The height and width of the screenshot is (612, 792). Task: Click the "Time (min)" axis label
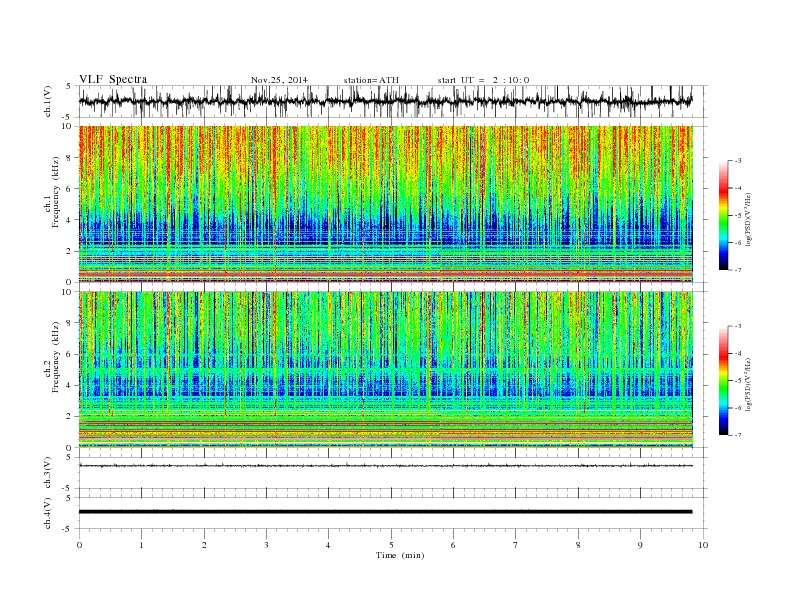point(400,555)
